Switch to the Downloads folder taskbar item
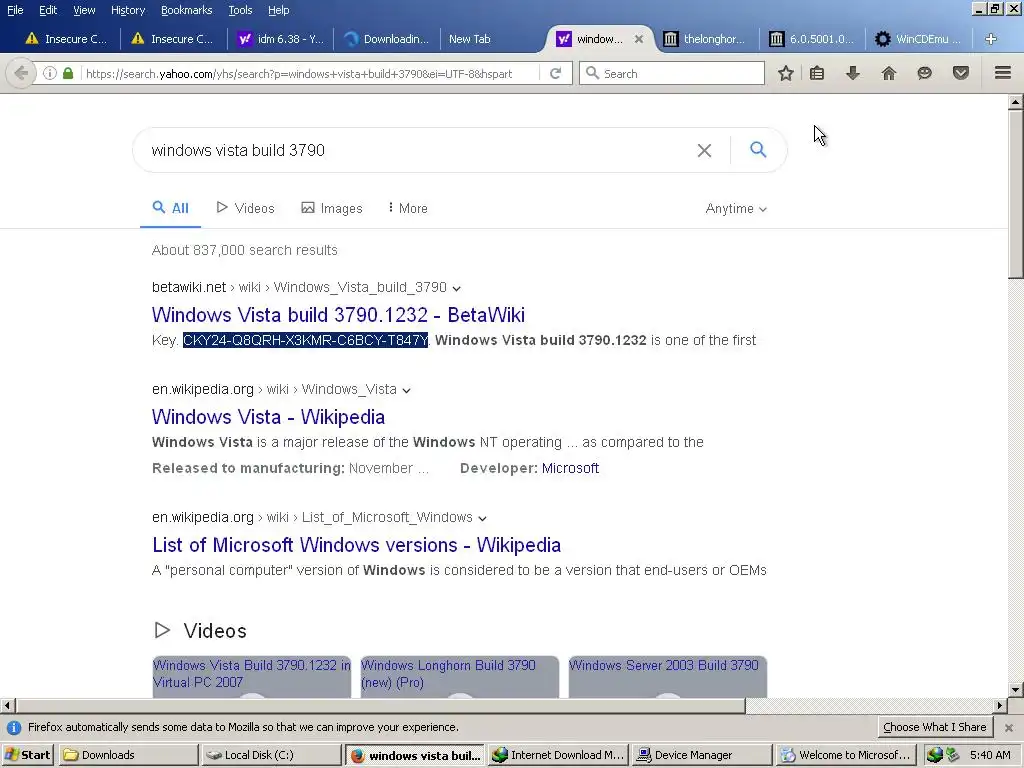 128,755
